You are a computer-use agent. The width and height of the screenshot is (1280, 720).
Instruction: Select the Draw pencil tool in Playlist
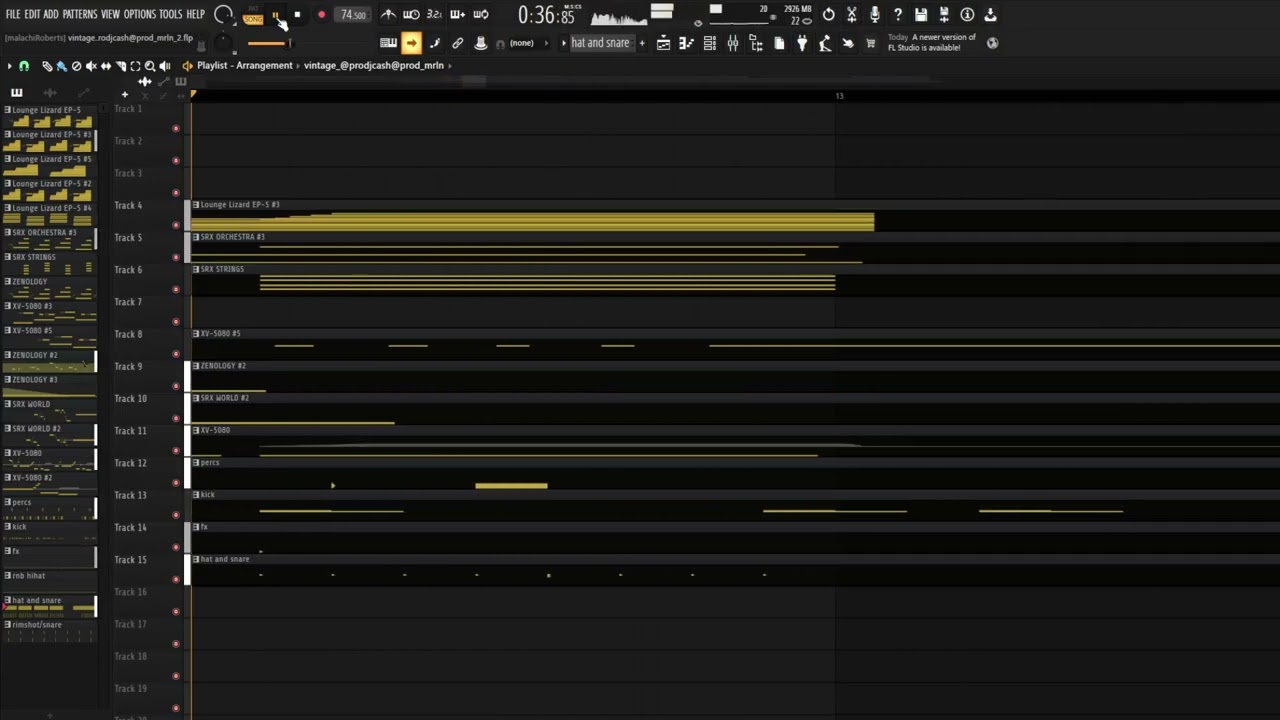46,66
